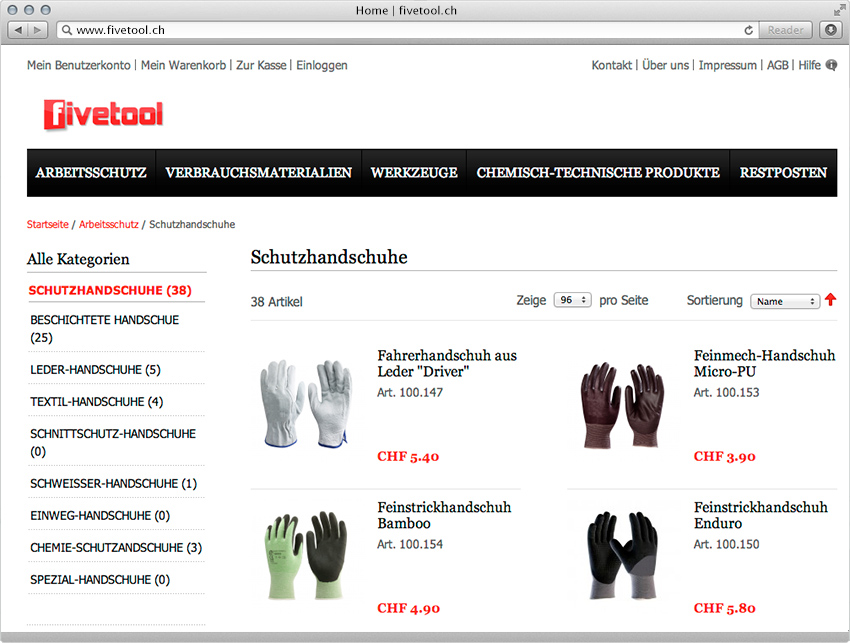Click the Hilfe help icon
Viewport: 850px width, 643px height.
click(x=830, y=65)
